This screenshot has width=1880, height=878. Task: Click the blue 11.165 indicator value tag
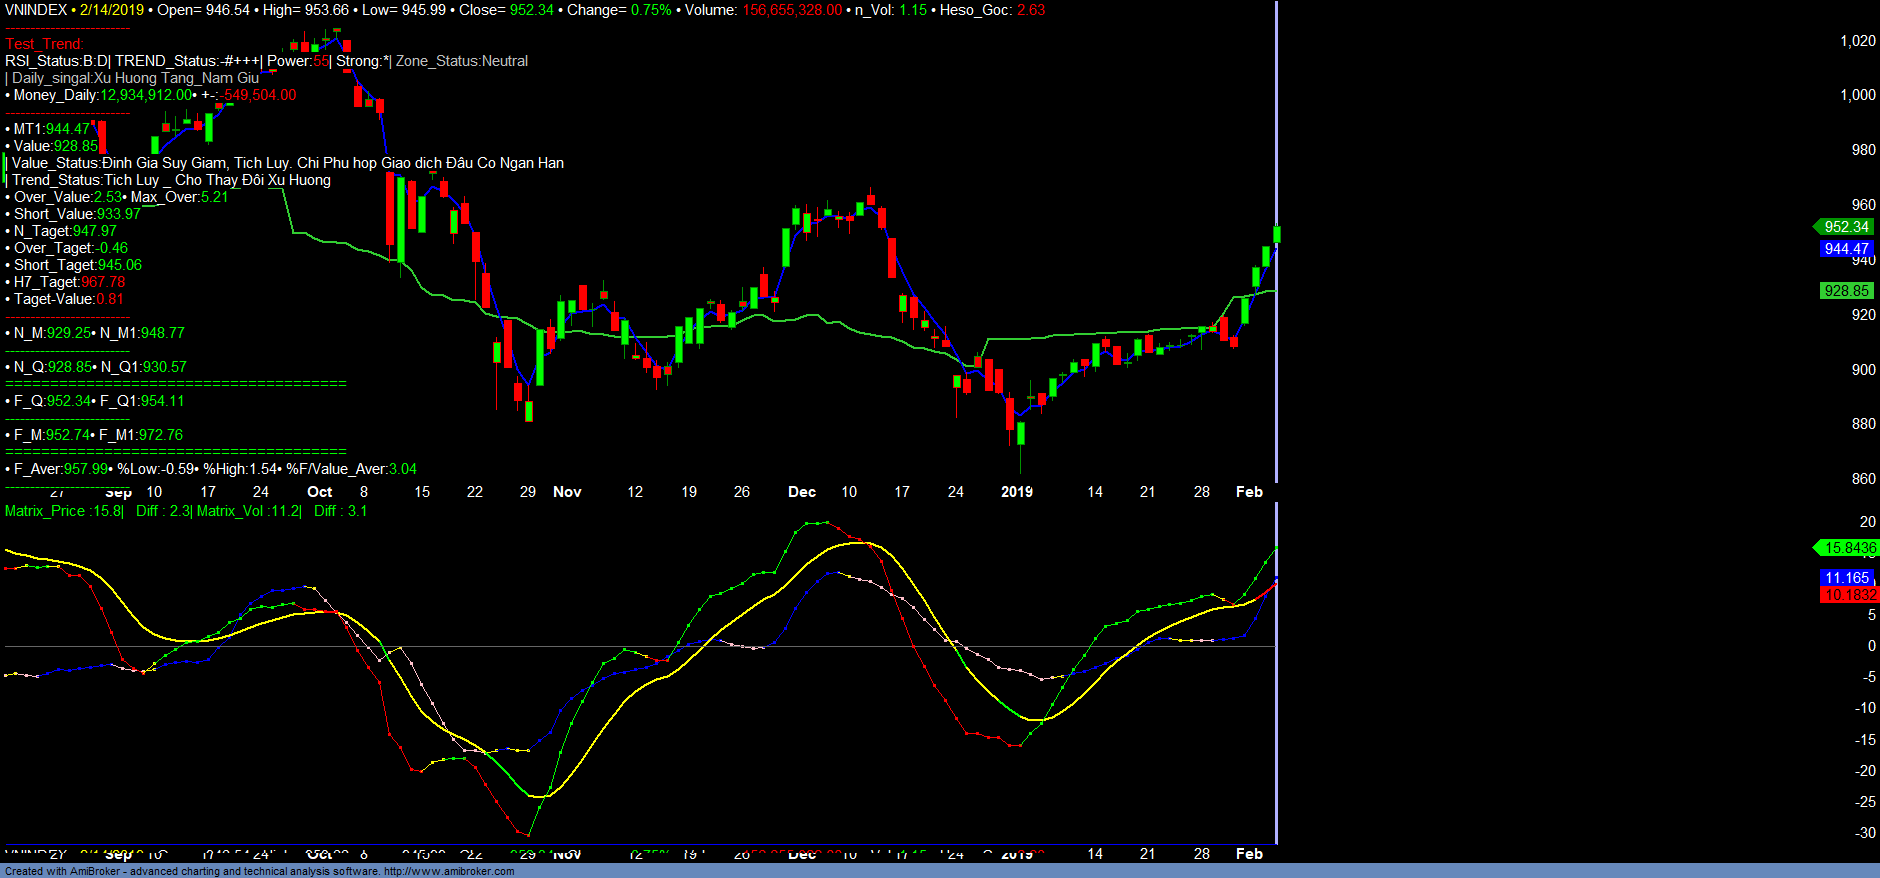coord(1847,578)
